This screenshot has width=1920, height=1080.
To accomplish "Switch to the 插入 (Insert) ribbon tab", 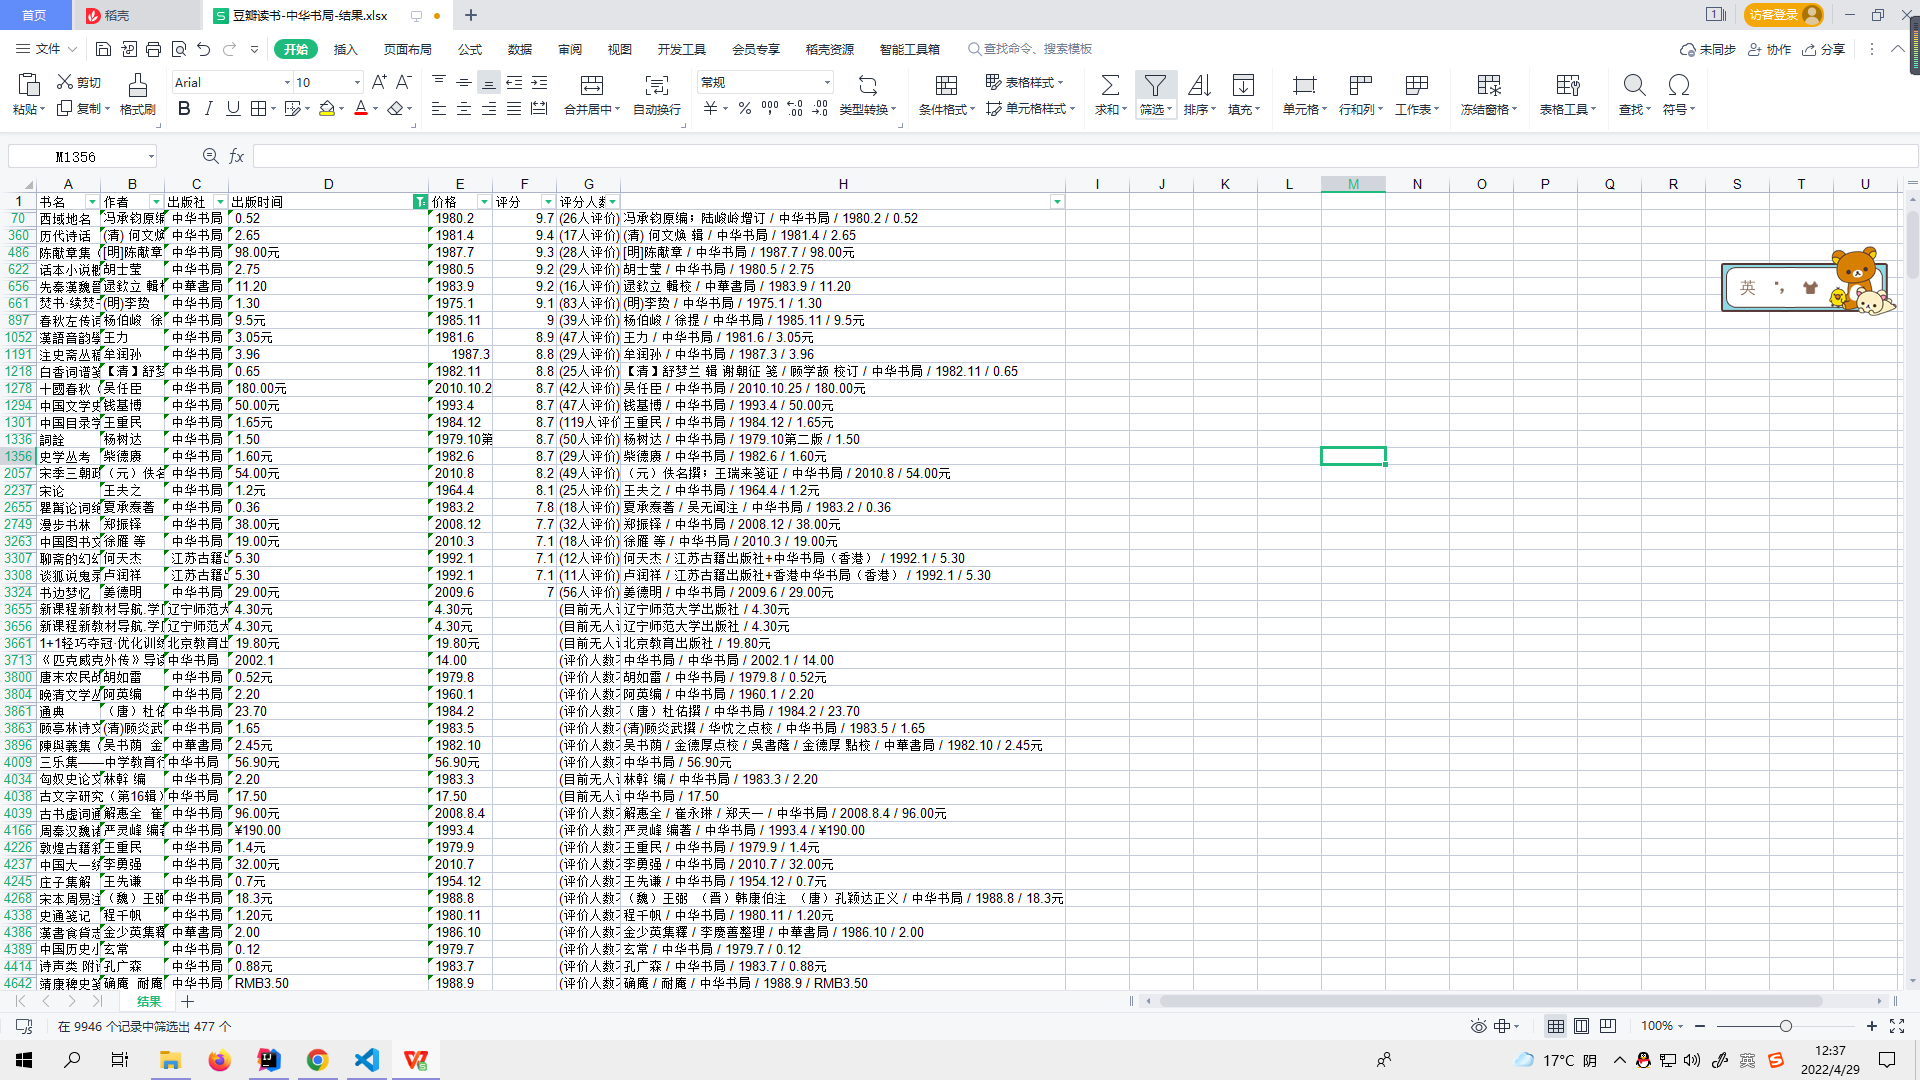I will coord(345,49).
